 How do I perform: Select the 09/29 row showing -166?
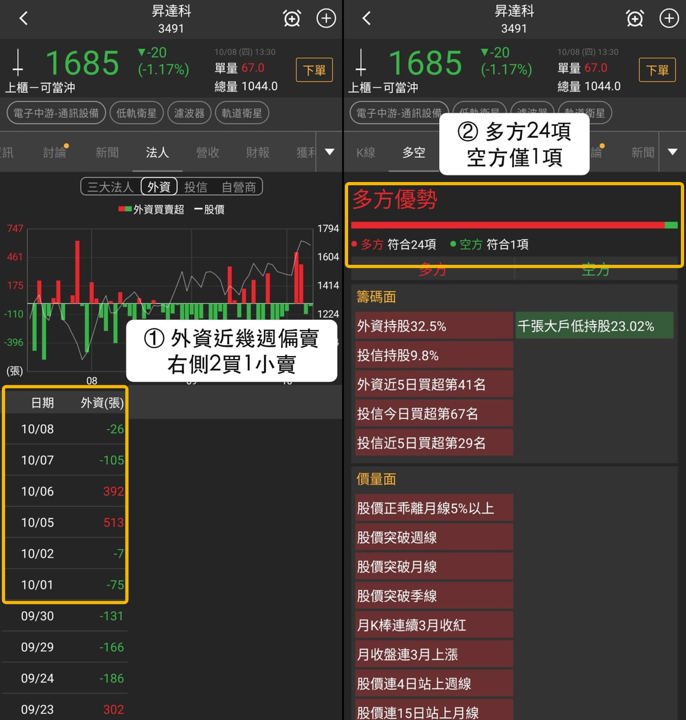pyautogui.click(x=66, y=647)
